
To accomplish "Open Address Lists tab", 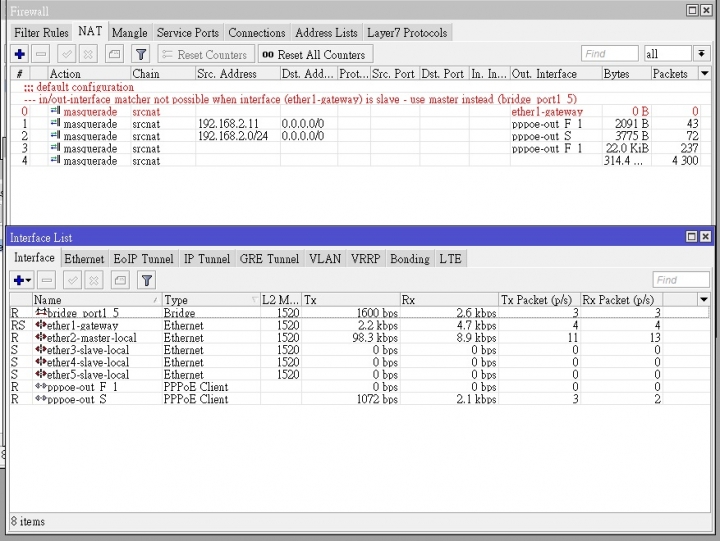I will (x=326, y=33).
